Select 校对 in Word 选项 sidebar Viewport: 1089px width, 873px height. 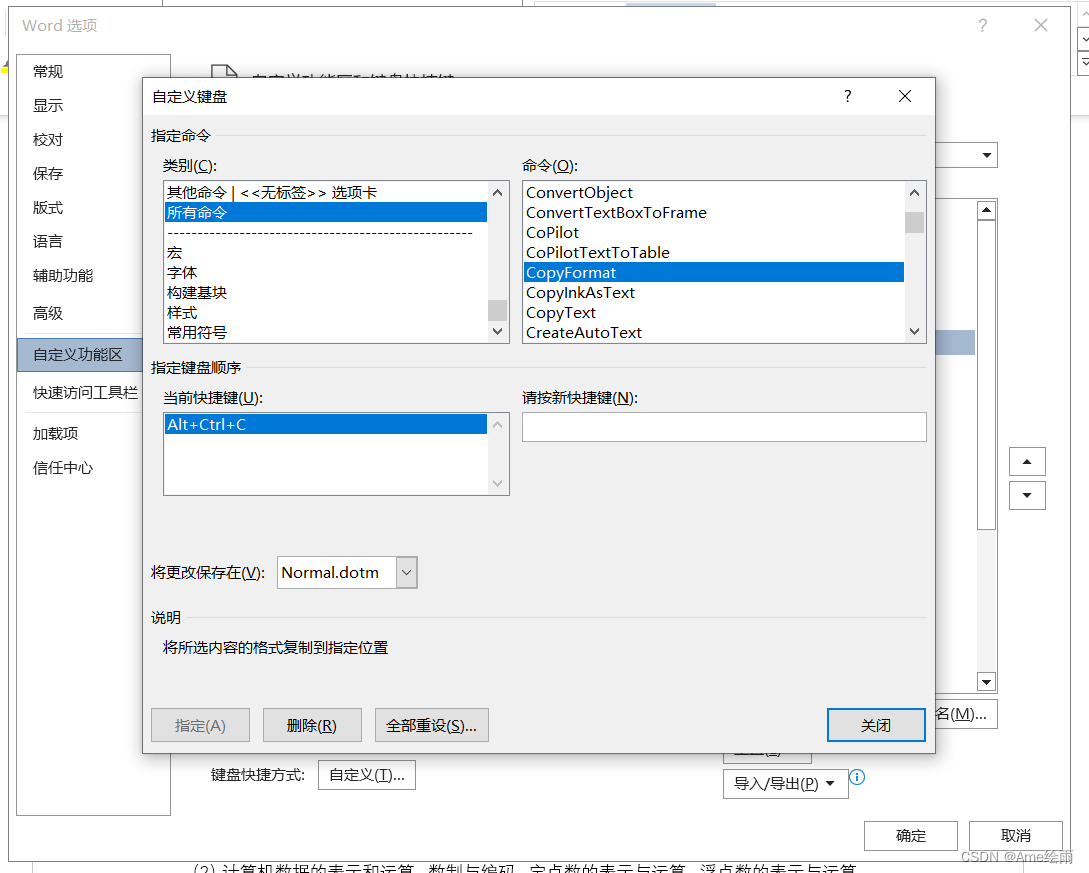[x=48, y=140]
